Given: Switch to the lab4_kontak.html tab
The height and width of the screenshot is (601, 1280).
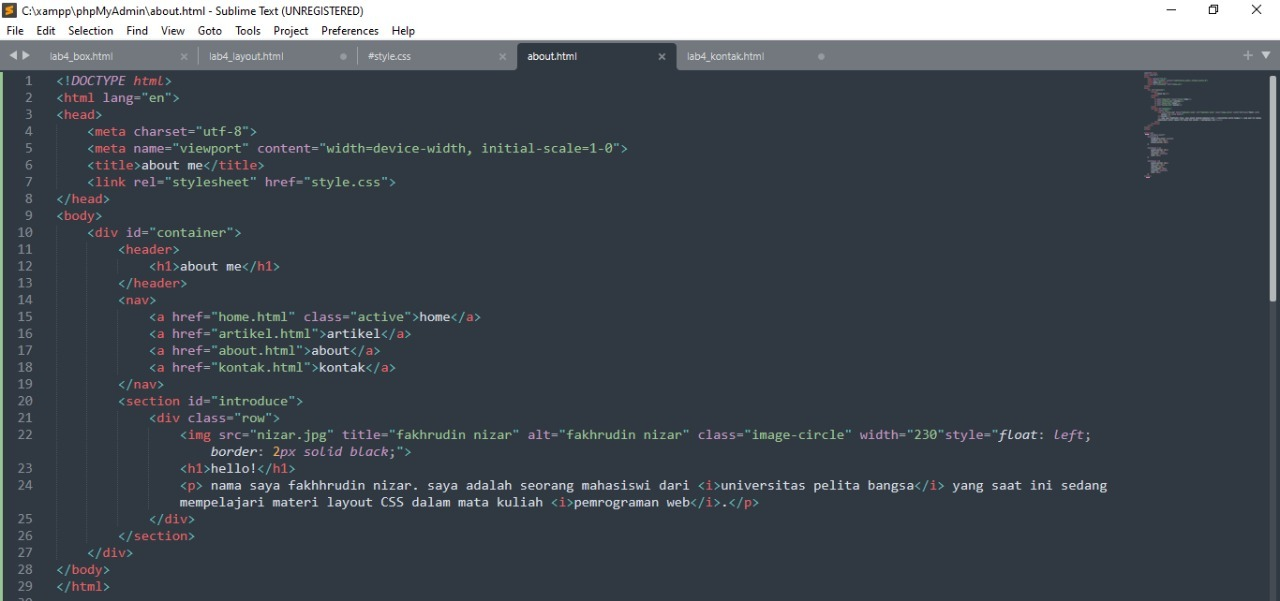Looking at the screenshot, I should point(724,56).
